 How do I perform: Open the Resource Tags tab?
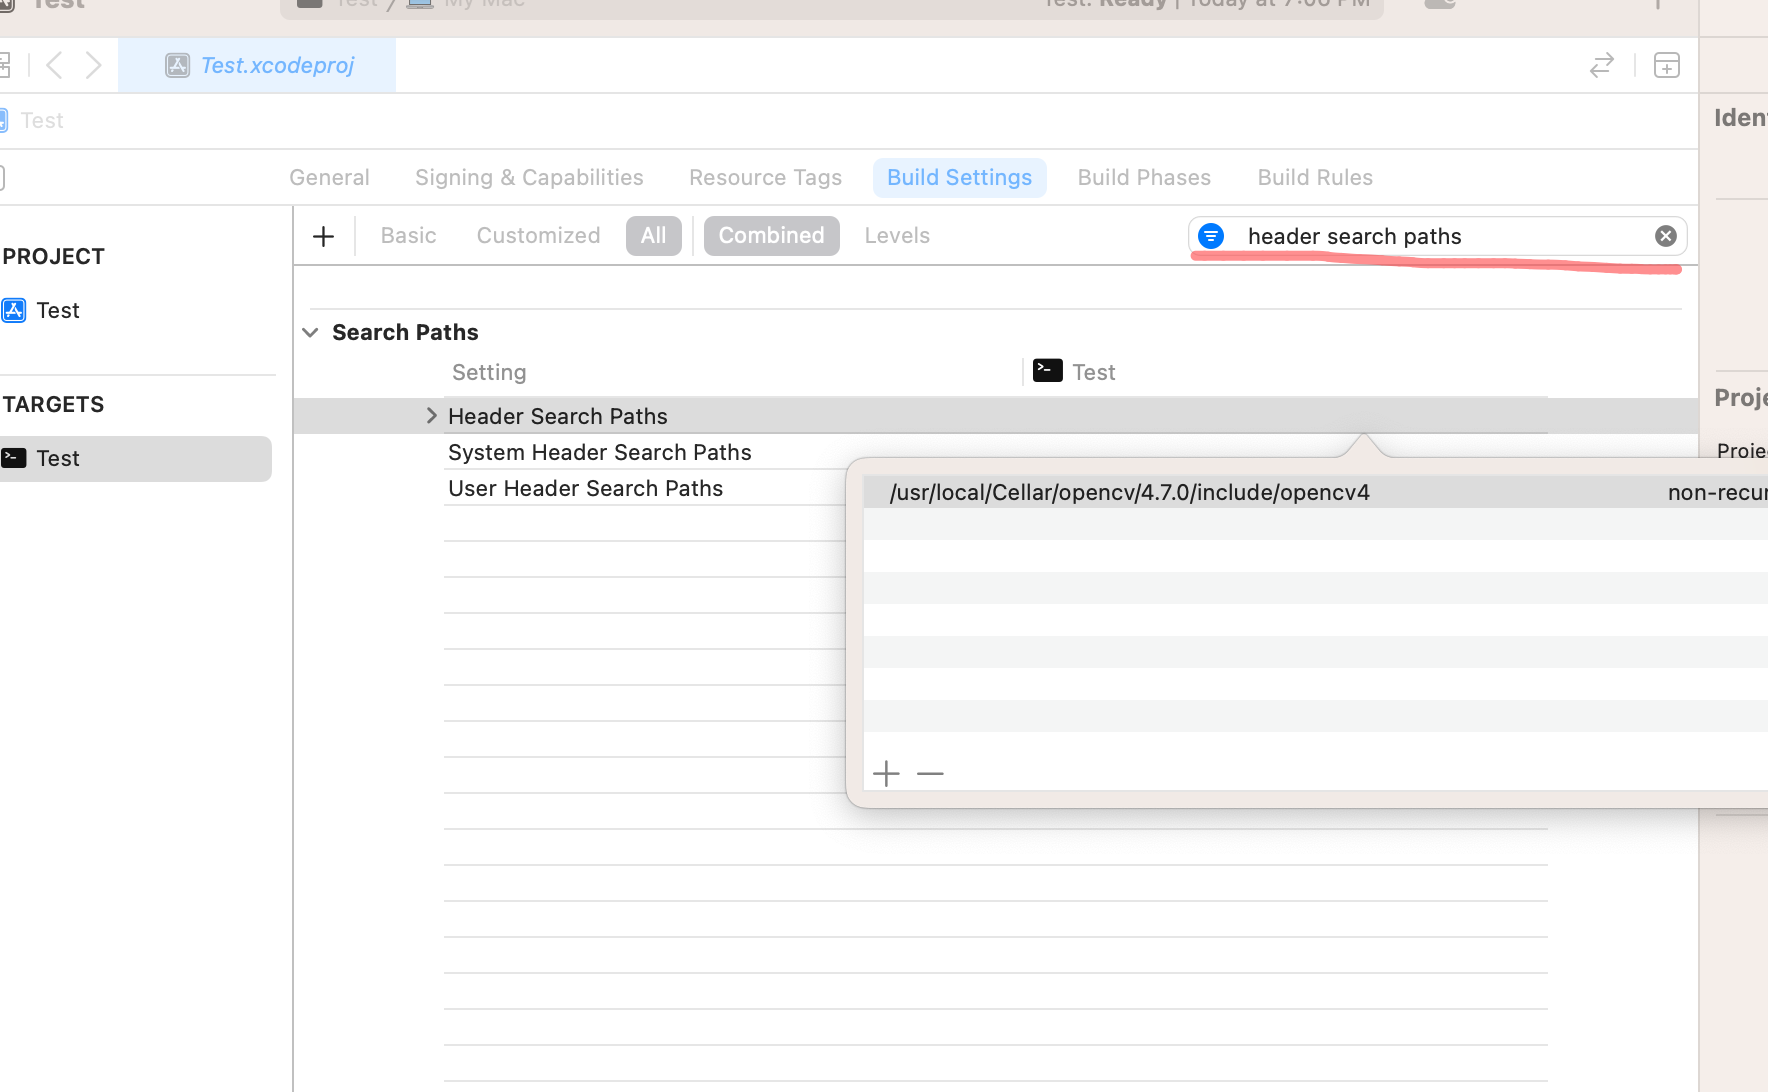coord(765,178)
